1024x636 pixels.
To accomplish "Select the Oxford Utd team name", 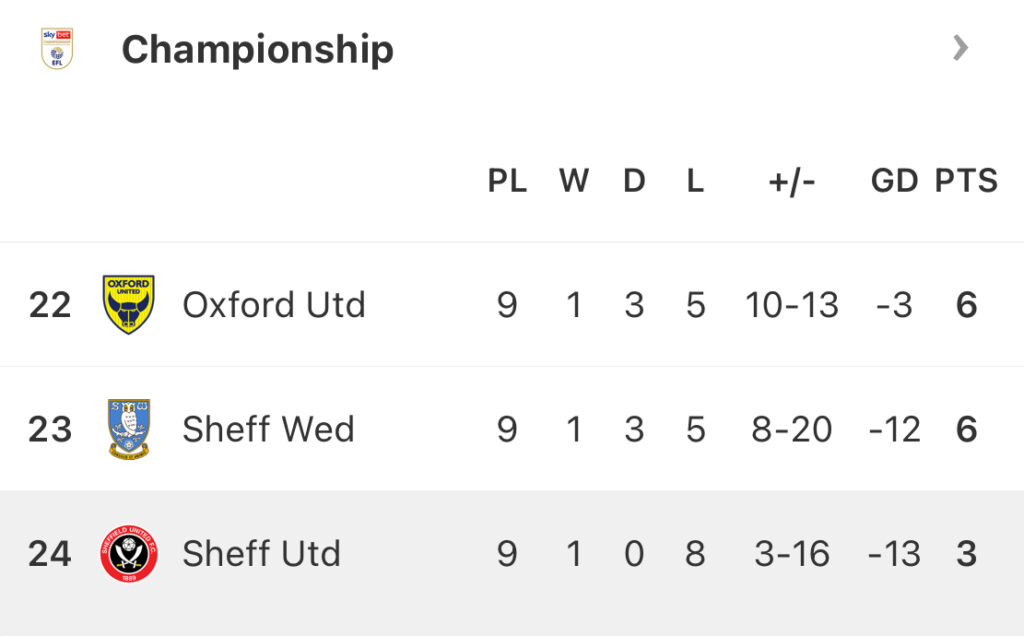I will 273,304.
